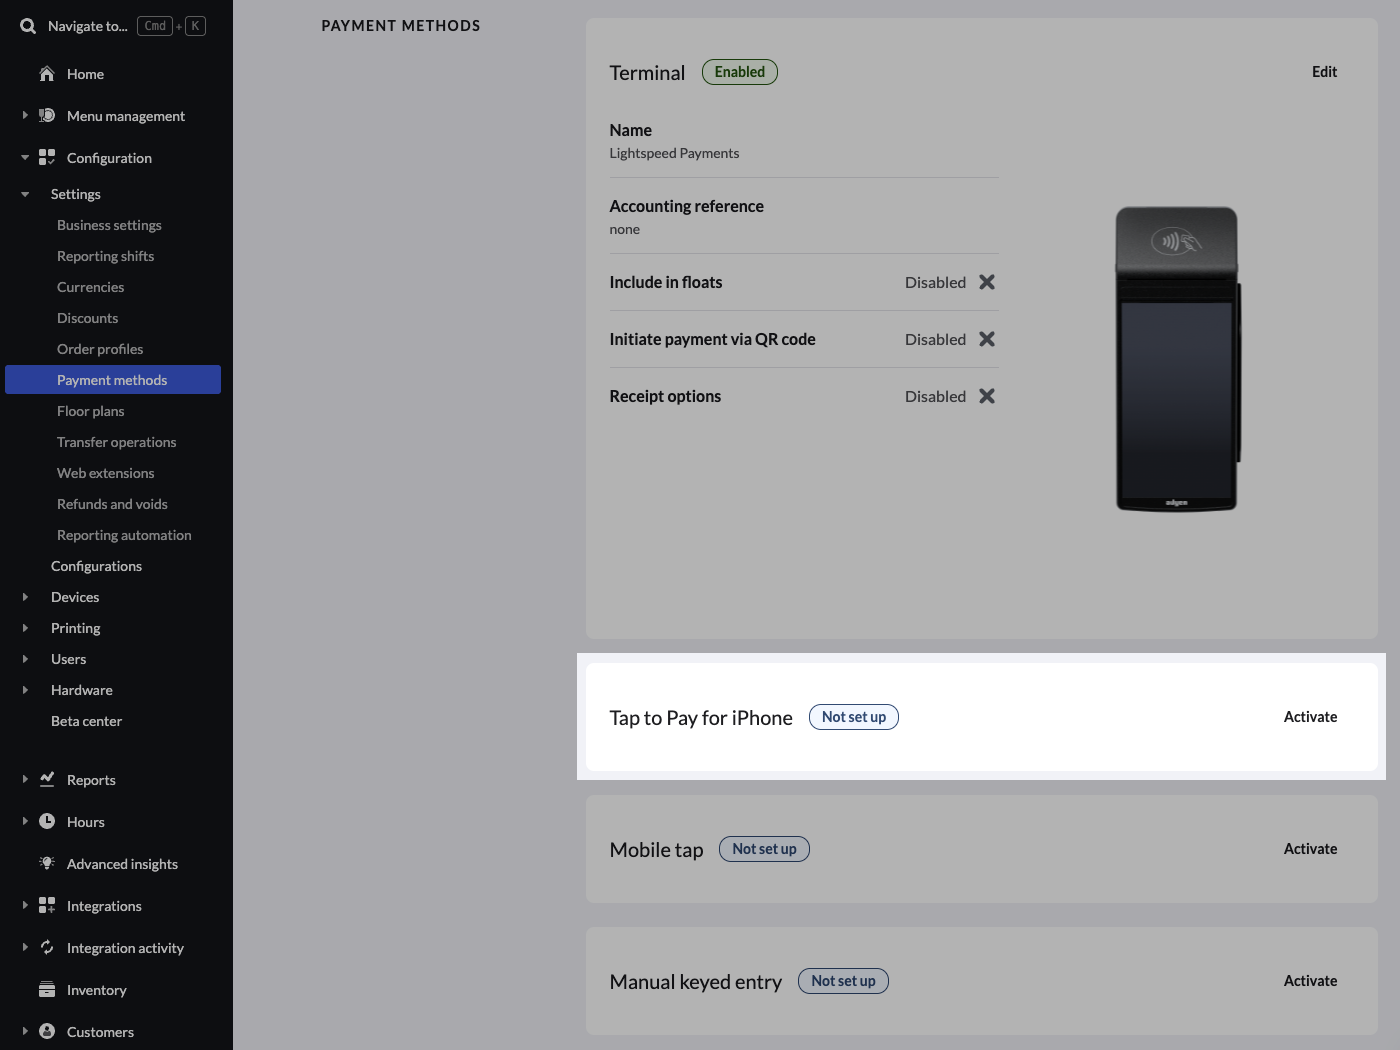Click the Integration activity sync icon
1400x1050 pixels.
coord(47,947)
